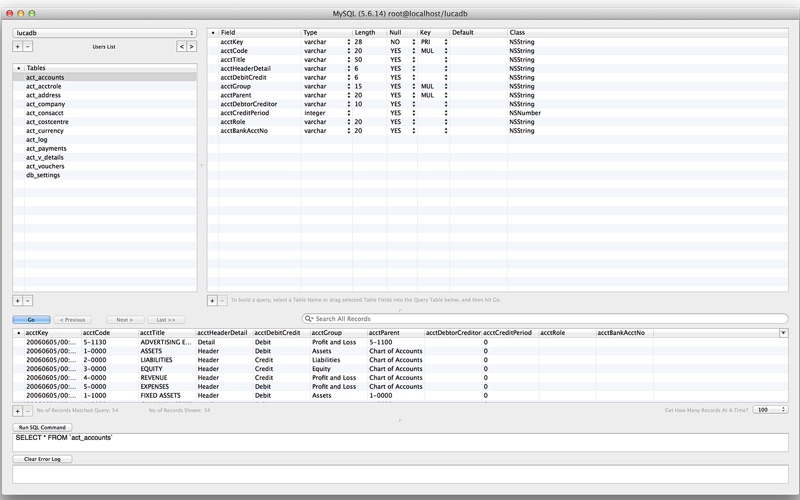Select the ASSETS record row
Viewport: 800px width, 500px height.
coord(401,351)
